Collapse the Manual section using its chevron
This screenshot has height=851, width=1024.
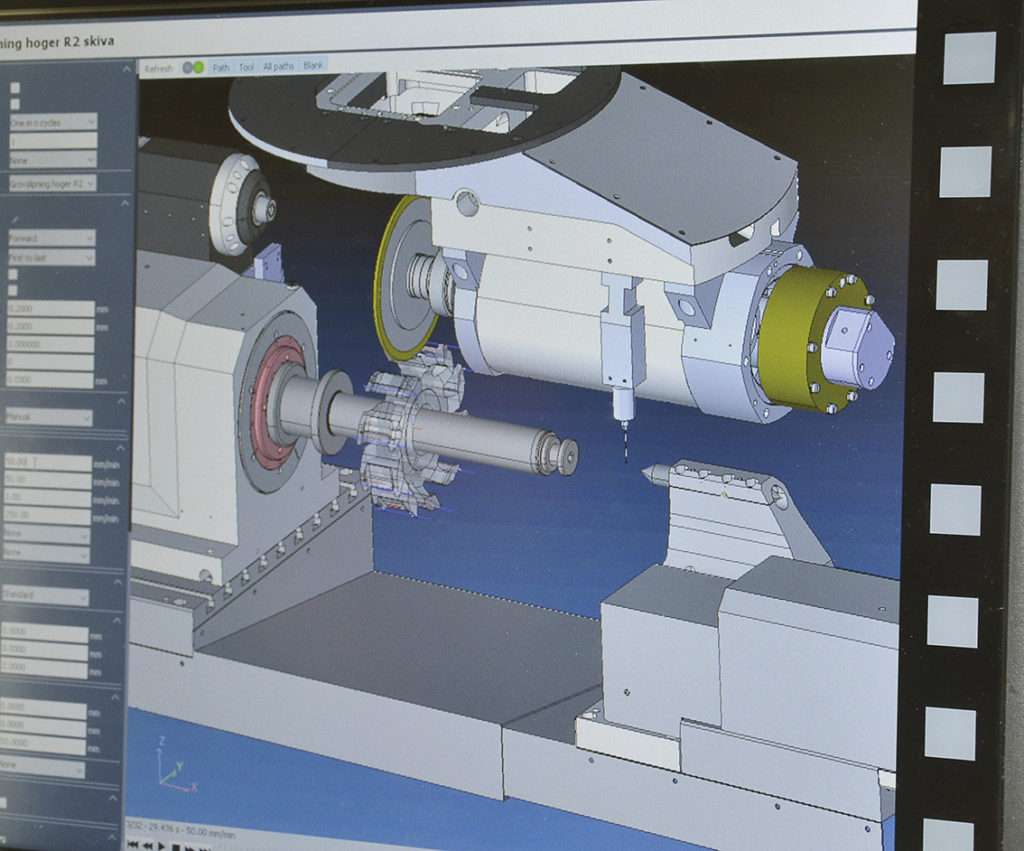pos(123,400)
